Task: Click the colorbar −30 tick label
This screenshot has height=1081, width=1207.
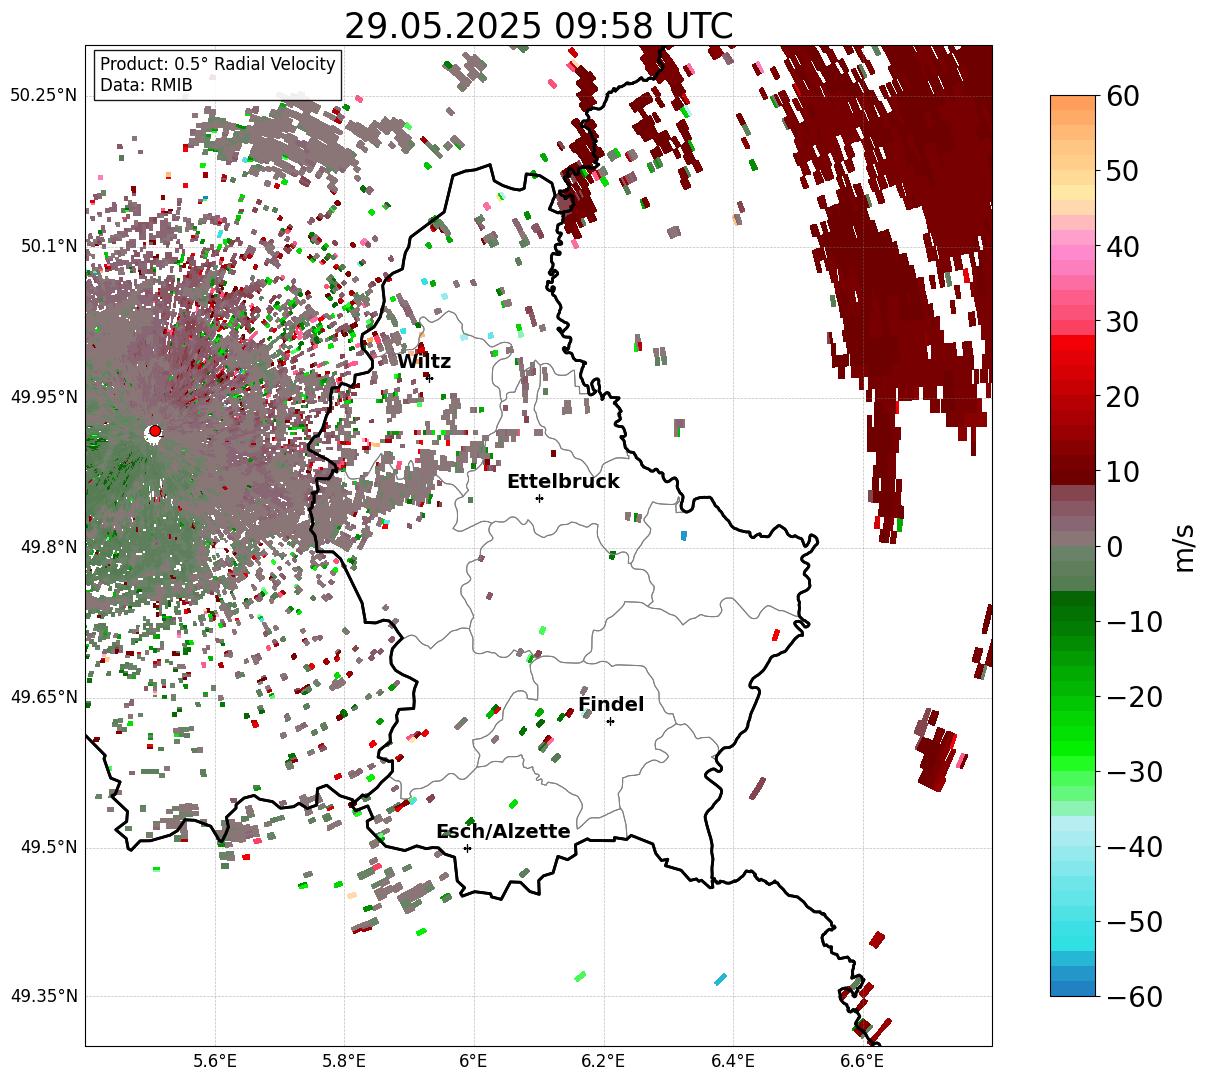Action: pos(1134,772)
